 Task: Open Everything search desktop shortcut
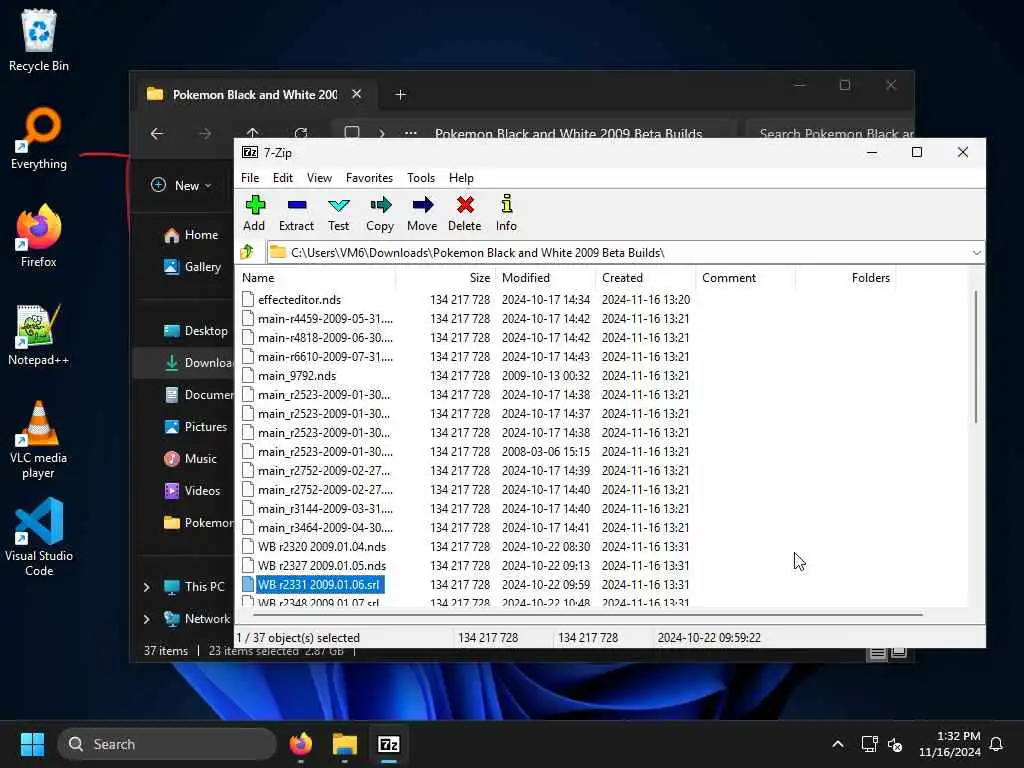click(x=39, y=139)
